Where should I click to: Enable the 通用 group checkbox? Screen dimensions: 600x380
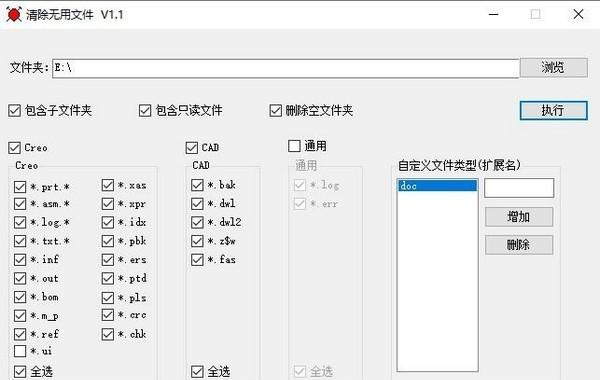click(x=294, y=146)
